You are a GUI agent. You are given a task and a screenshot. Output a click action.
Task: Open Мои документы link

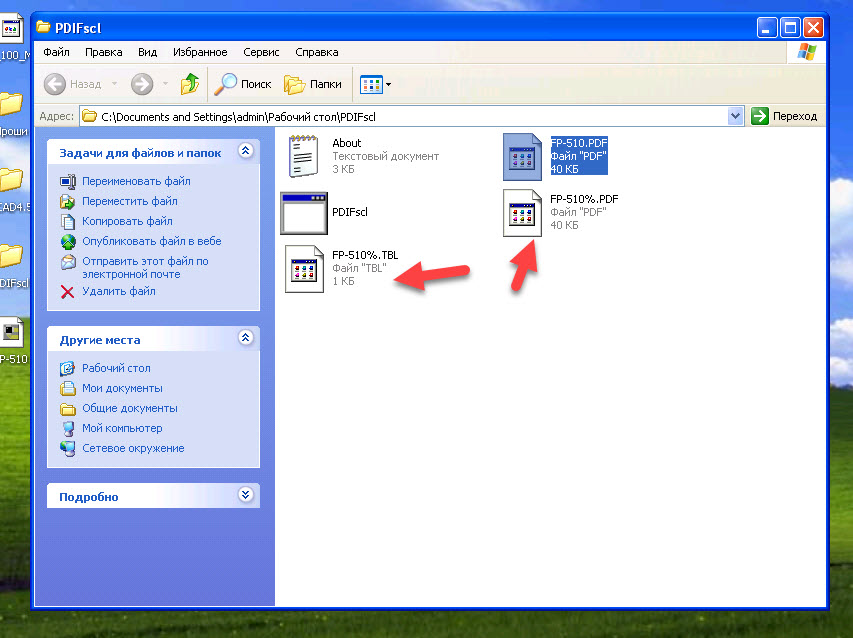click(x=122, y=388)
